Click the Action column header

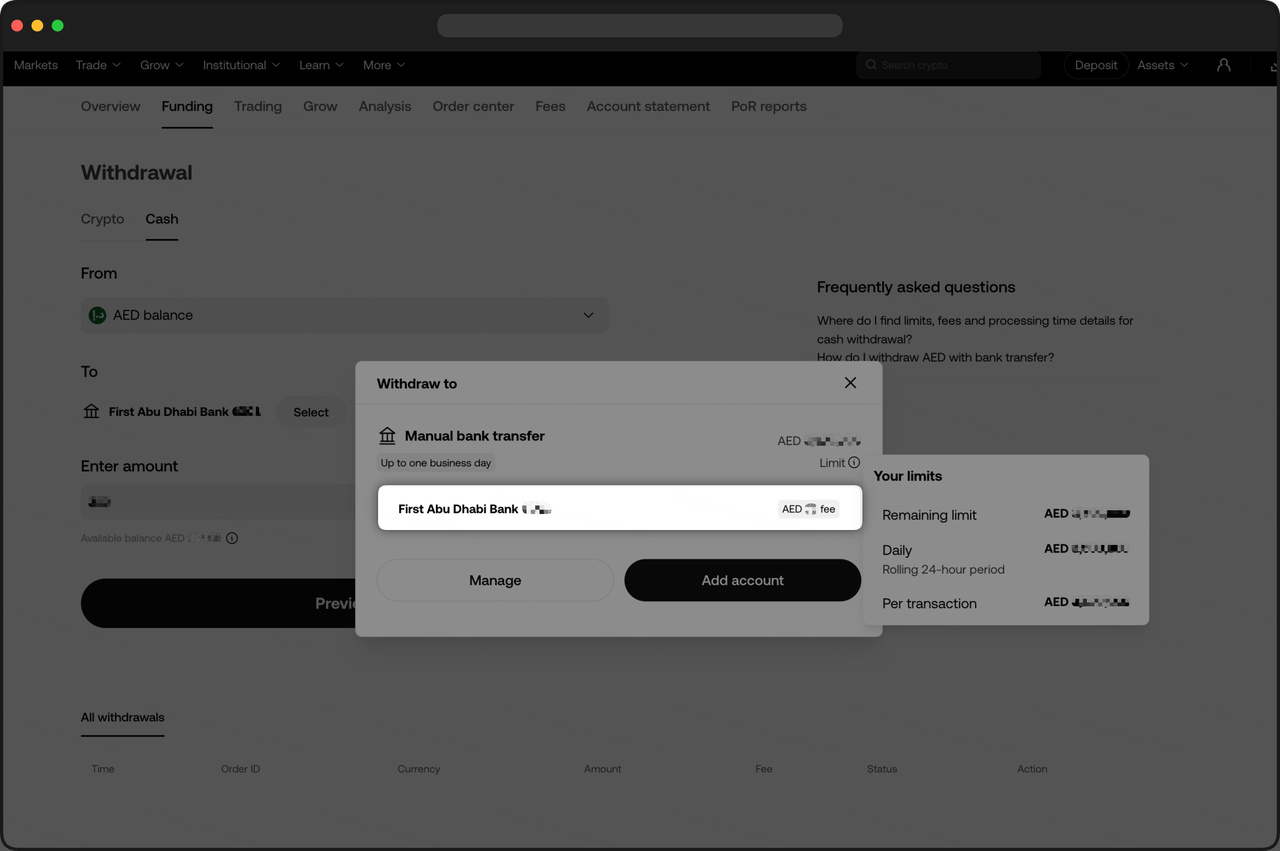[1032, 769]
